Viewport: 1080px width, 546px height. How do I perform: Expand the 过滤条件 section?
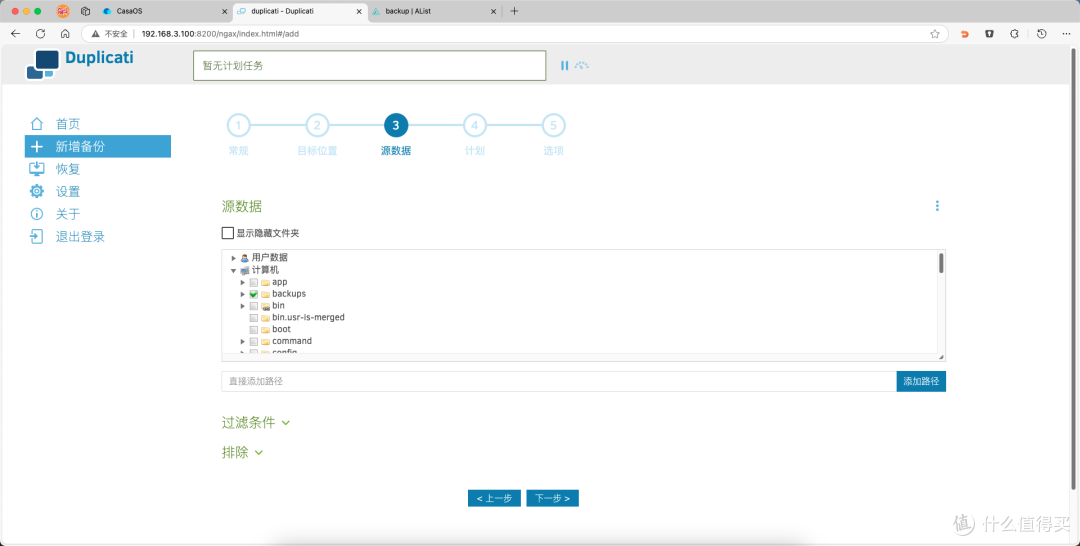tap(256, 423)
